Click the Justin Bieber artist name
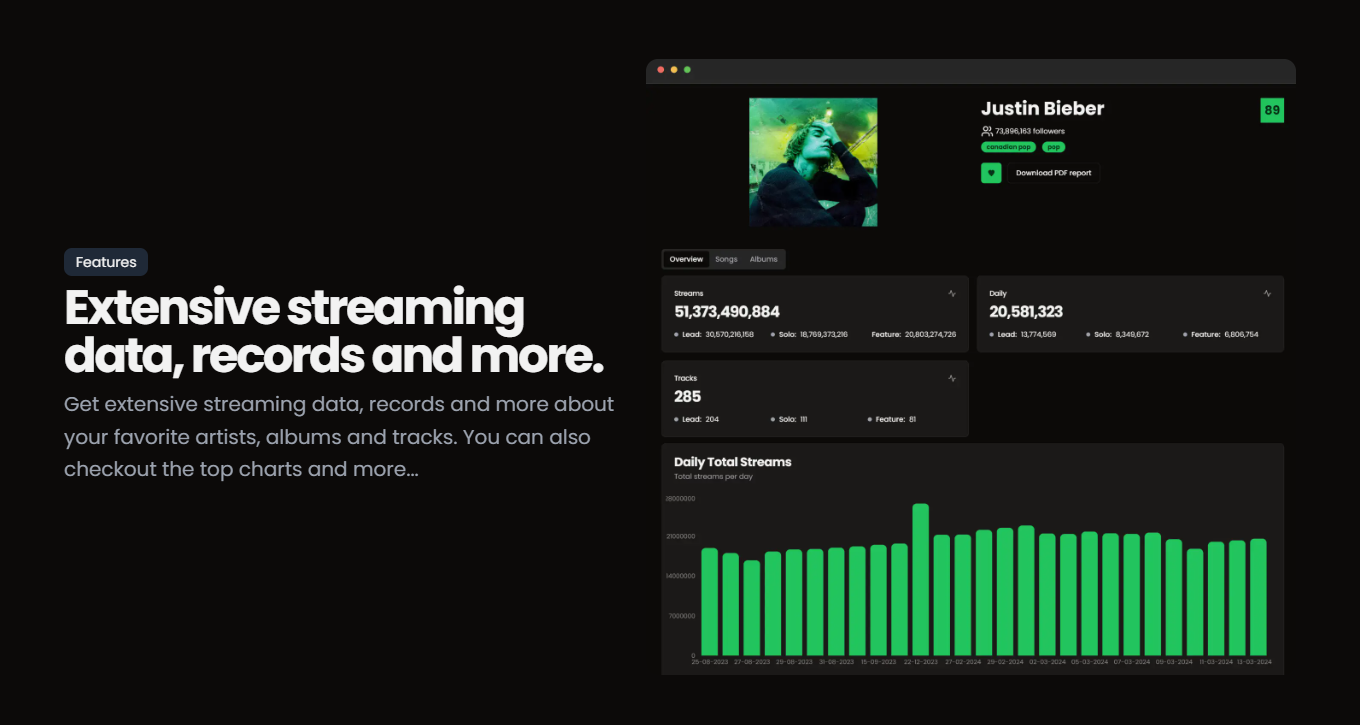This screenshot has height=725, width=1360. point(1043,109)
